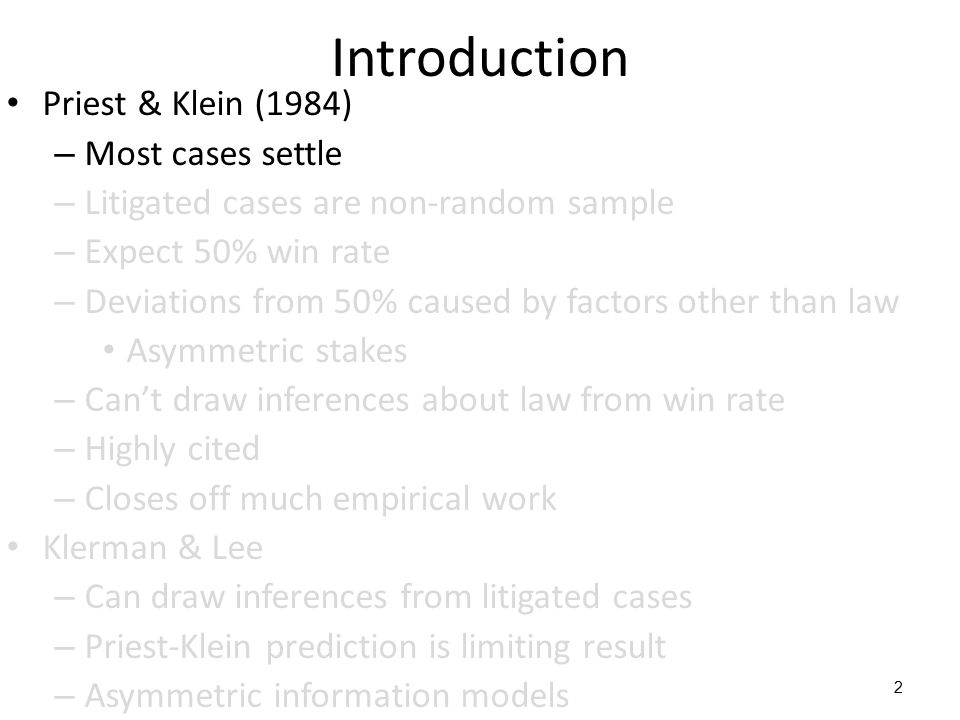
Task: Click Litigated cases are non-random sample text
Action: point(379,203)
